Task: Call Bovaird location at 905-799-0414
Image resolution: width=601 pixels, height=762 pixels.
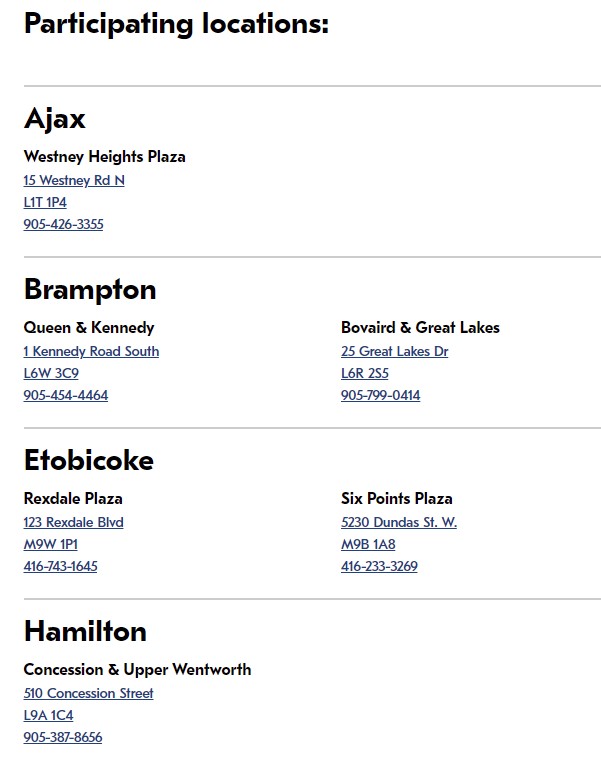Action: pyautogui.click(x=380, y=395)
